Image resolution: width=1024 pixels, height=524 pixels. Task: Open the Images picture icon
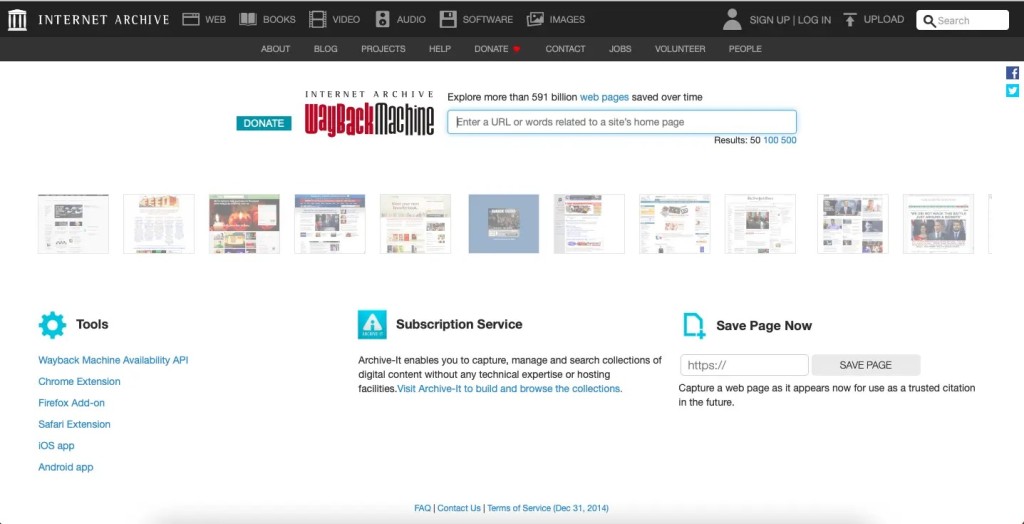pos(536,20)
